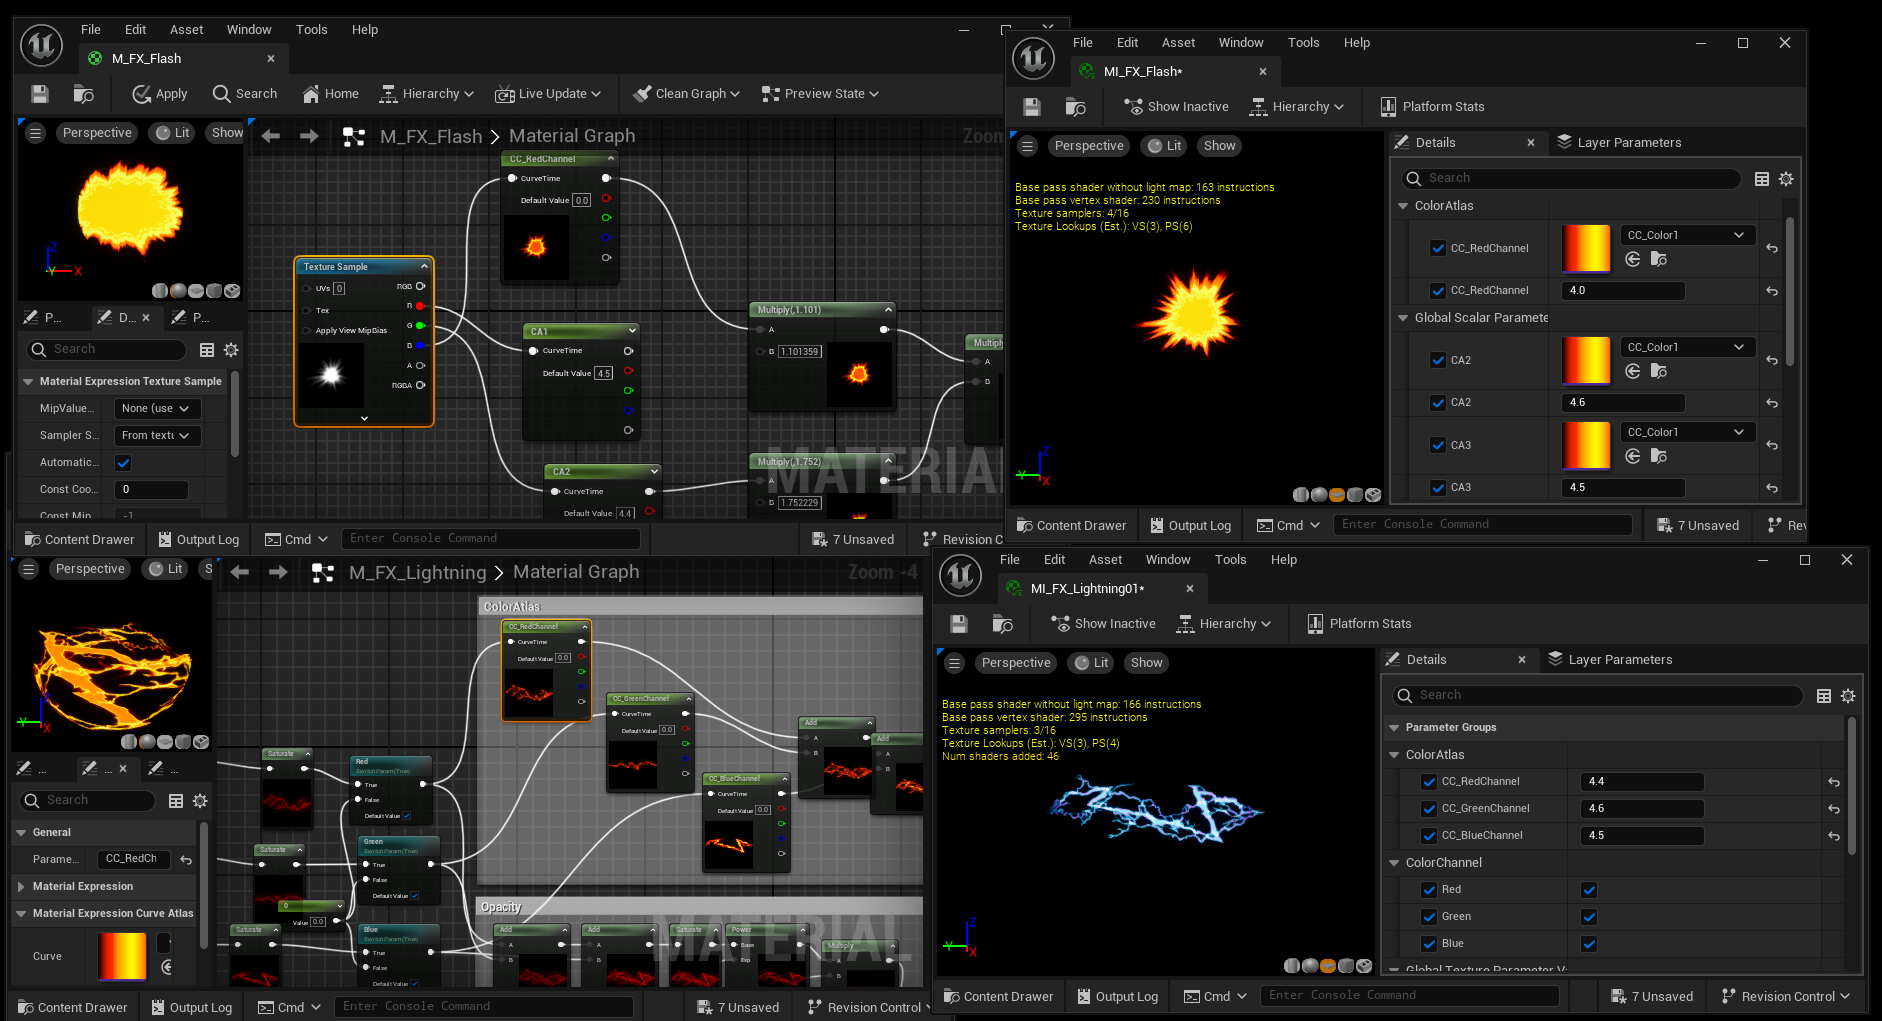Open property matrix grid icon in M_FX_Flash details
The height and width of the screenshot is (1021, 1882).
tap(207, 350)
